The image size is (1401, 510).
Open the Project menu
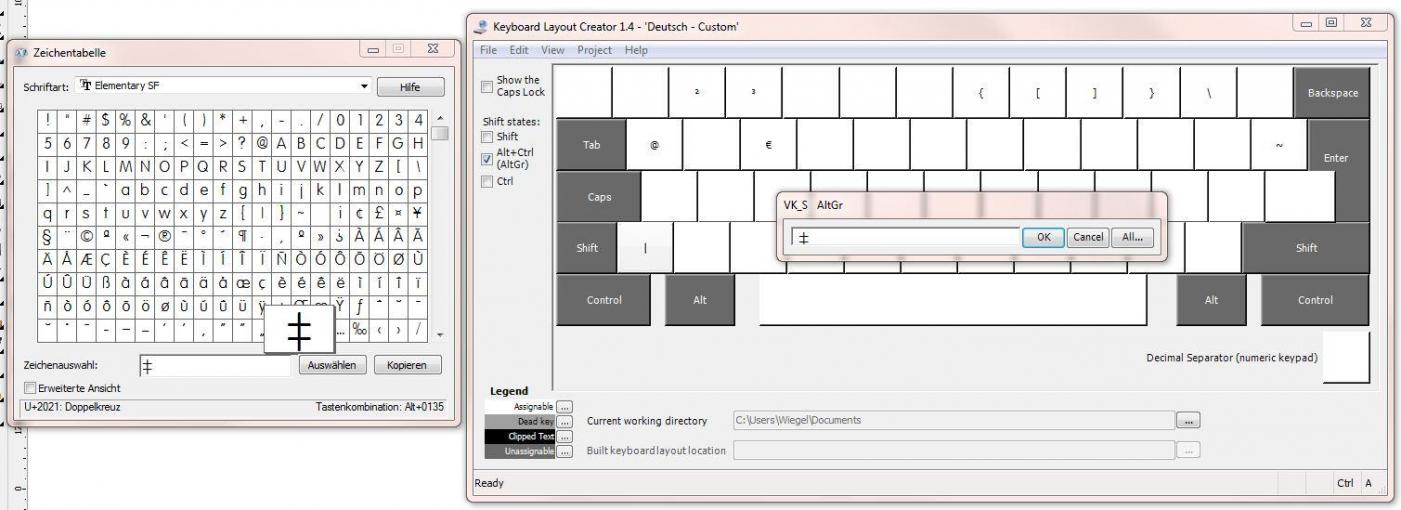[594, 50]
